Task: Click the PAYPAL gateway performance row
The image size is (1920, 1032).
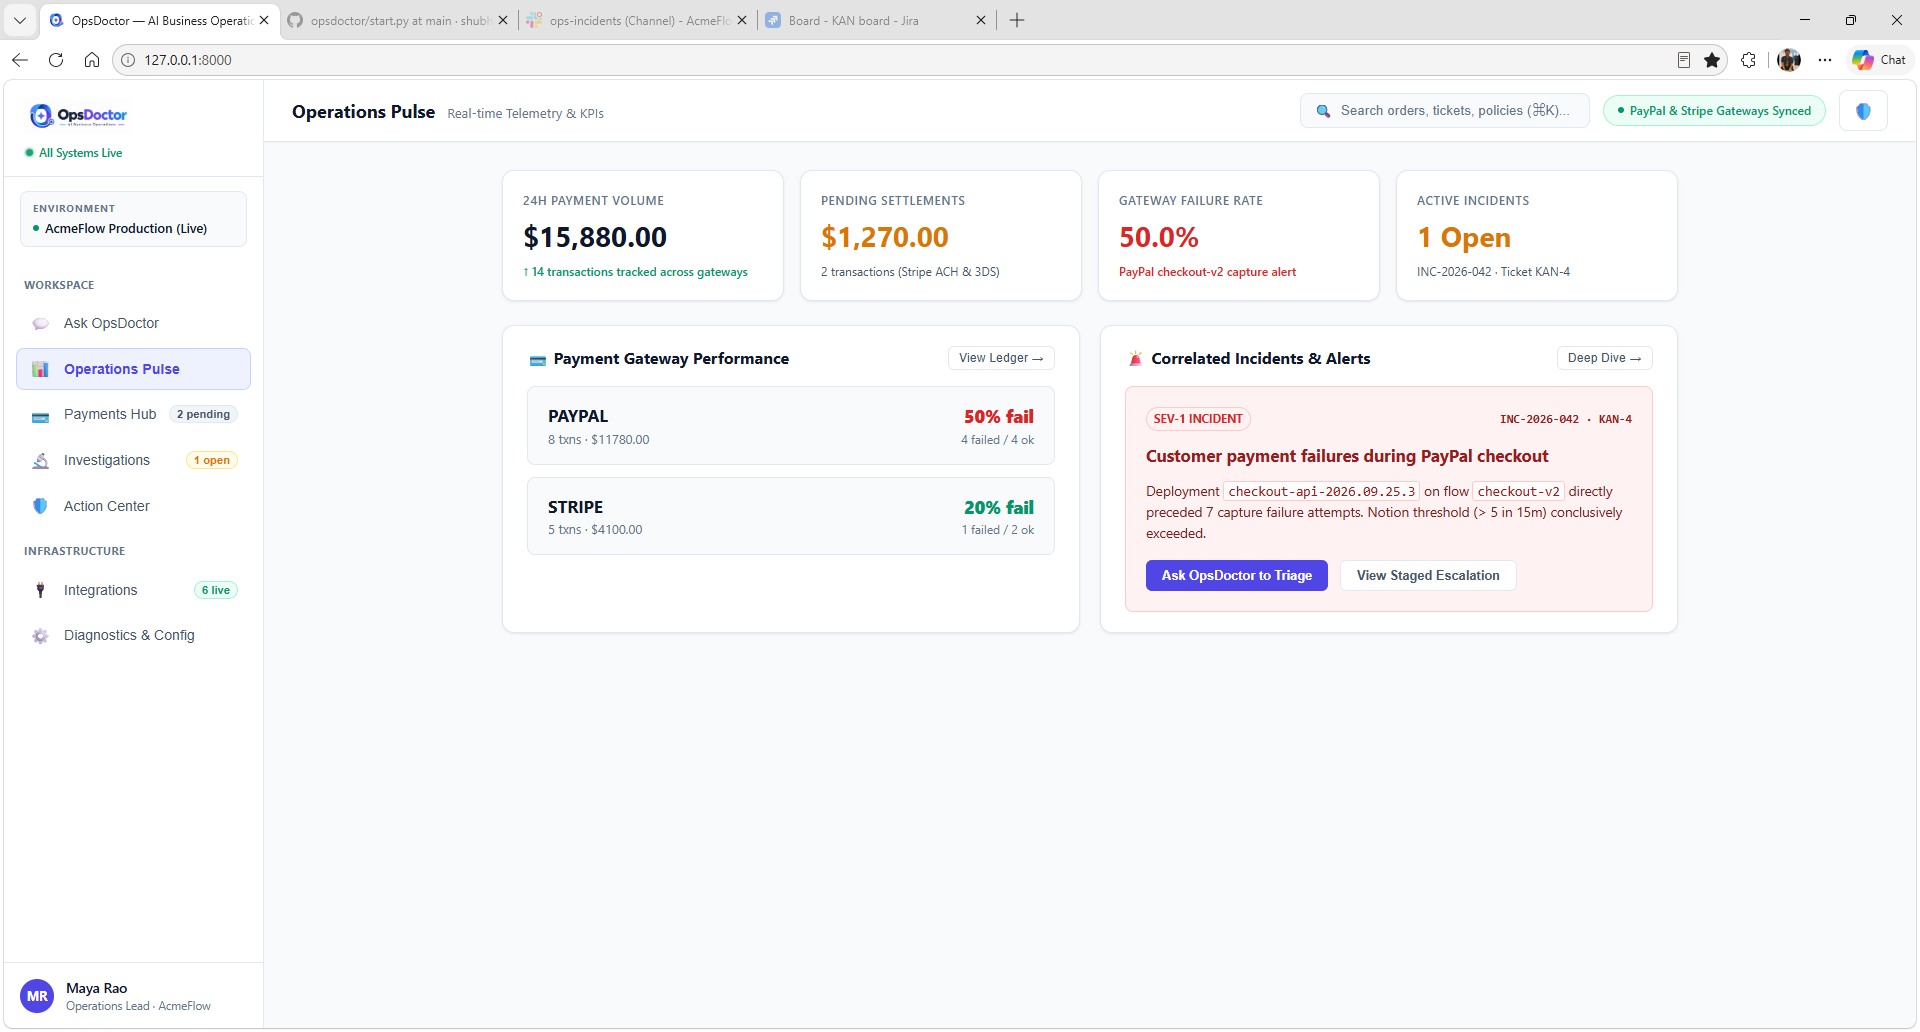Action: coord(790,426)
